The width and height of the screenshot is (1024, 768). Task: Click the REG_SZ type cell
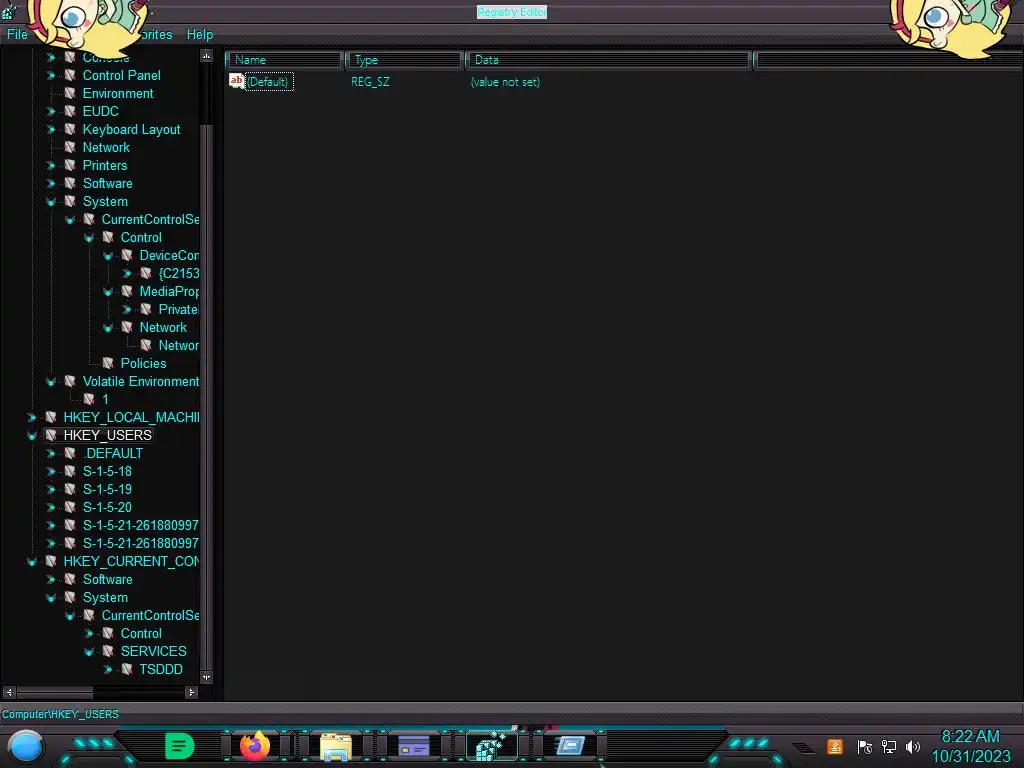click(370, 82)
